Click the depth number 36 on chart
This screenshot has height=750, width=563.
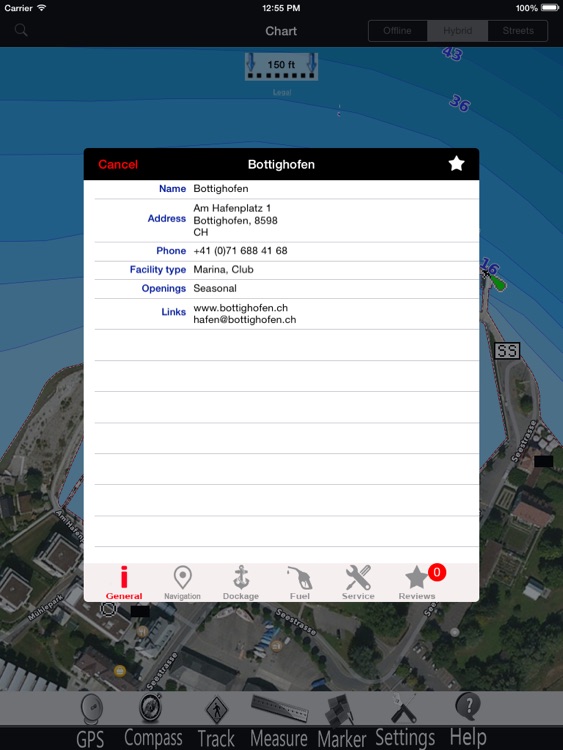(460, 103)
